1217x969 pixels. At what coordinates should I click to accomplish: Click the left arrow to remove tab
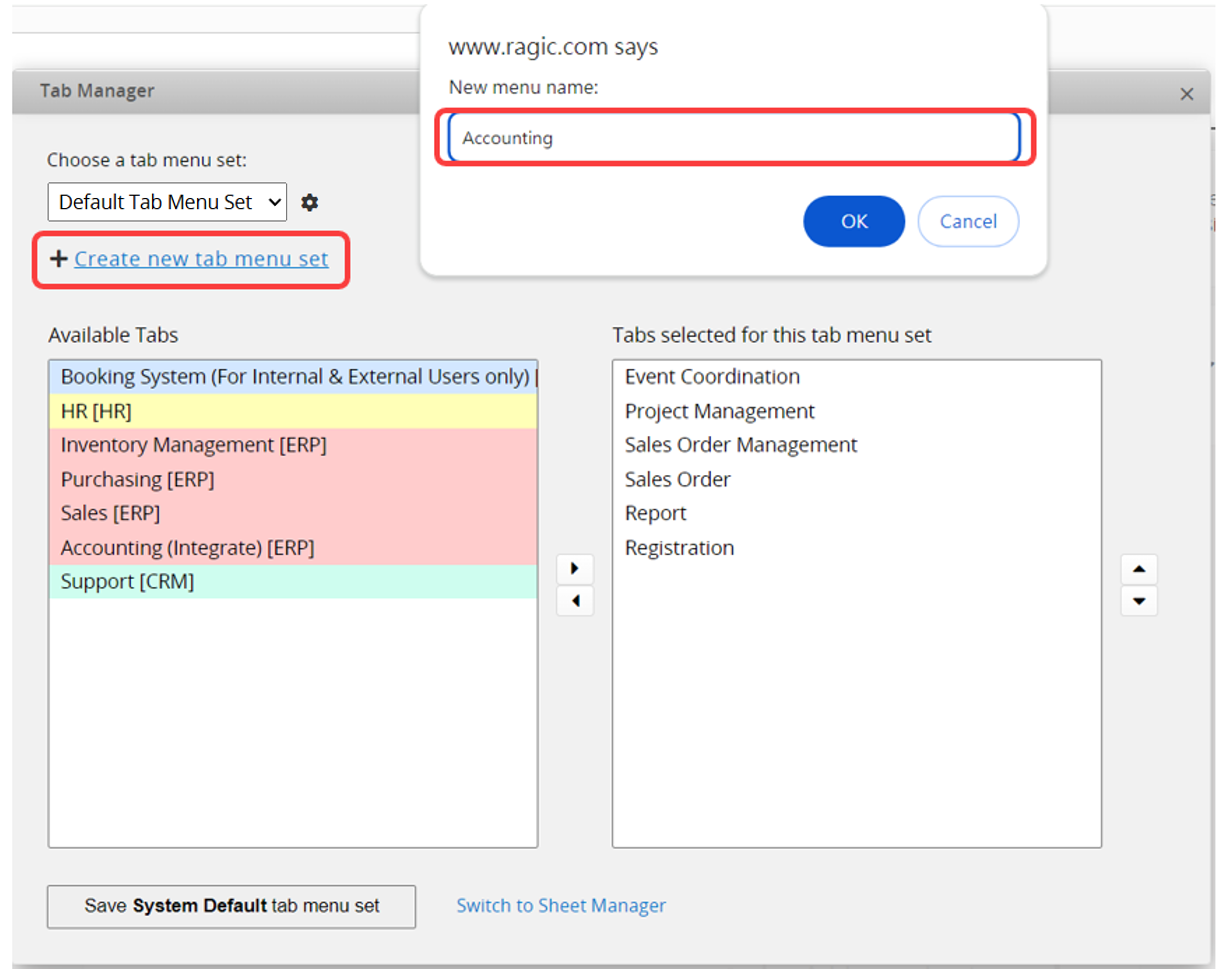574,602
